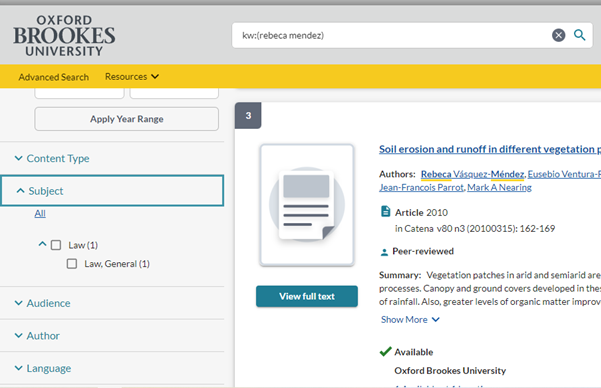Collapse the Law subject tree arrow

42,244
